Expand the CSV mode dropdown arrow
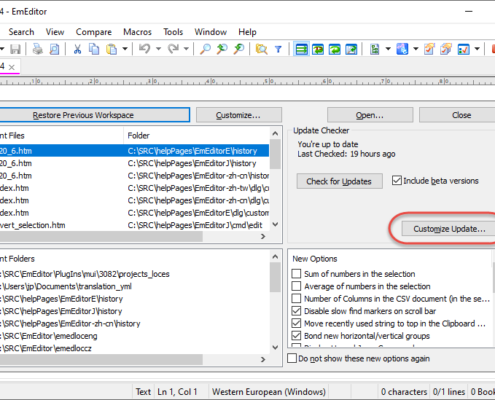 [388, 49]
